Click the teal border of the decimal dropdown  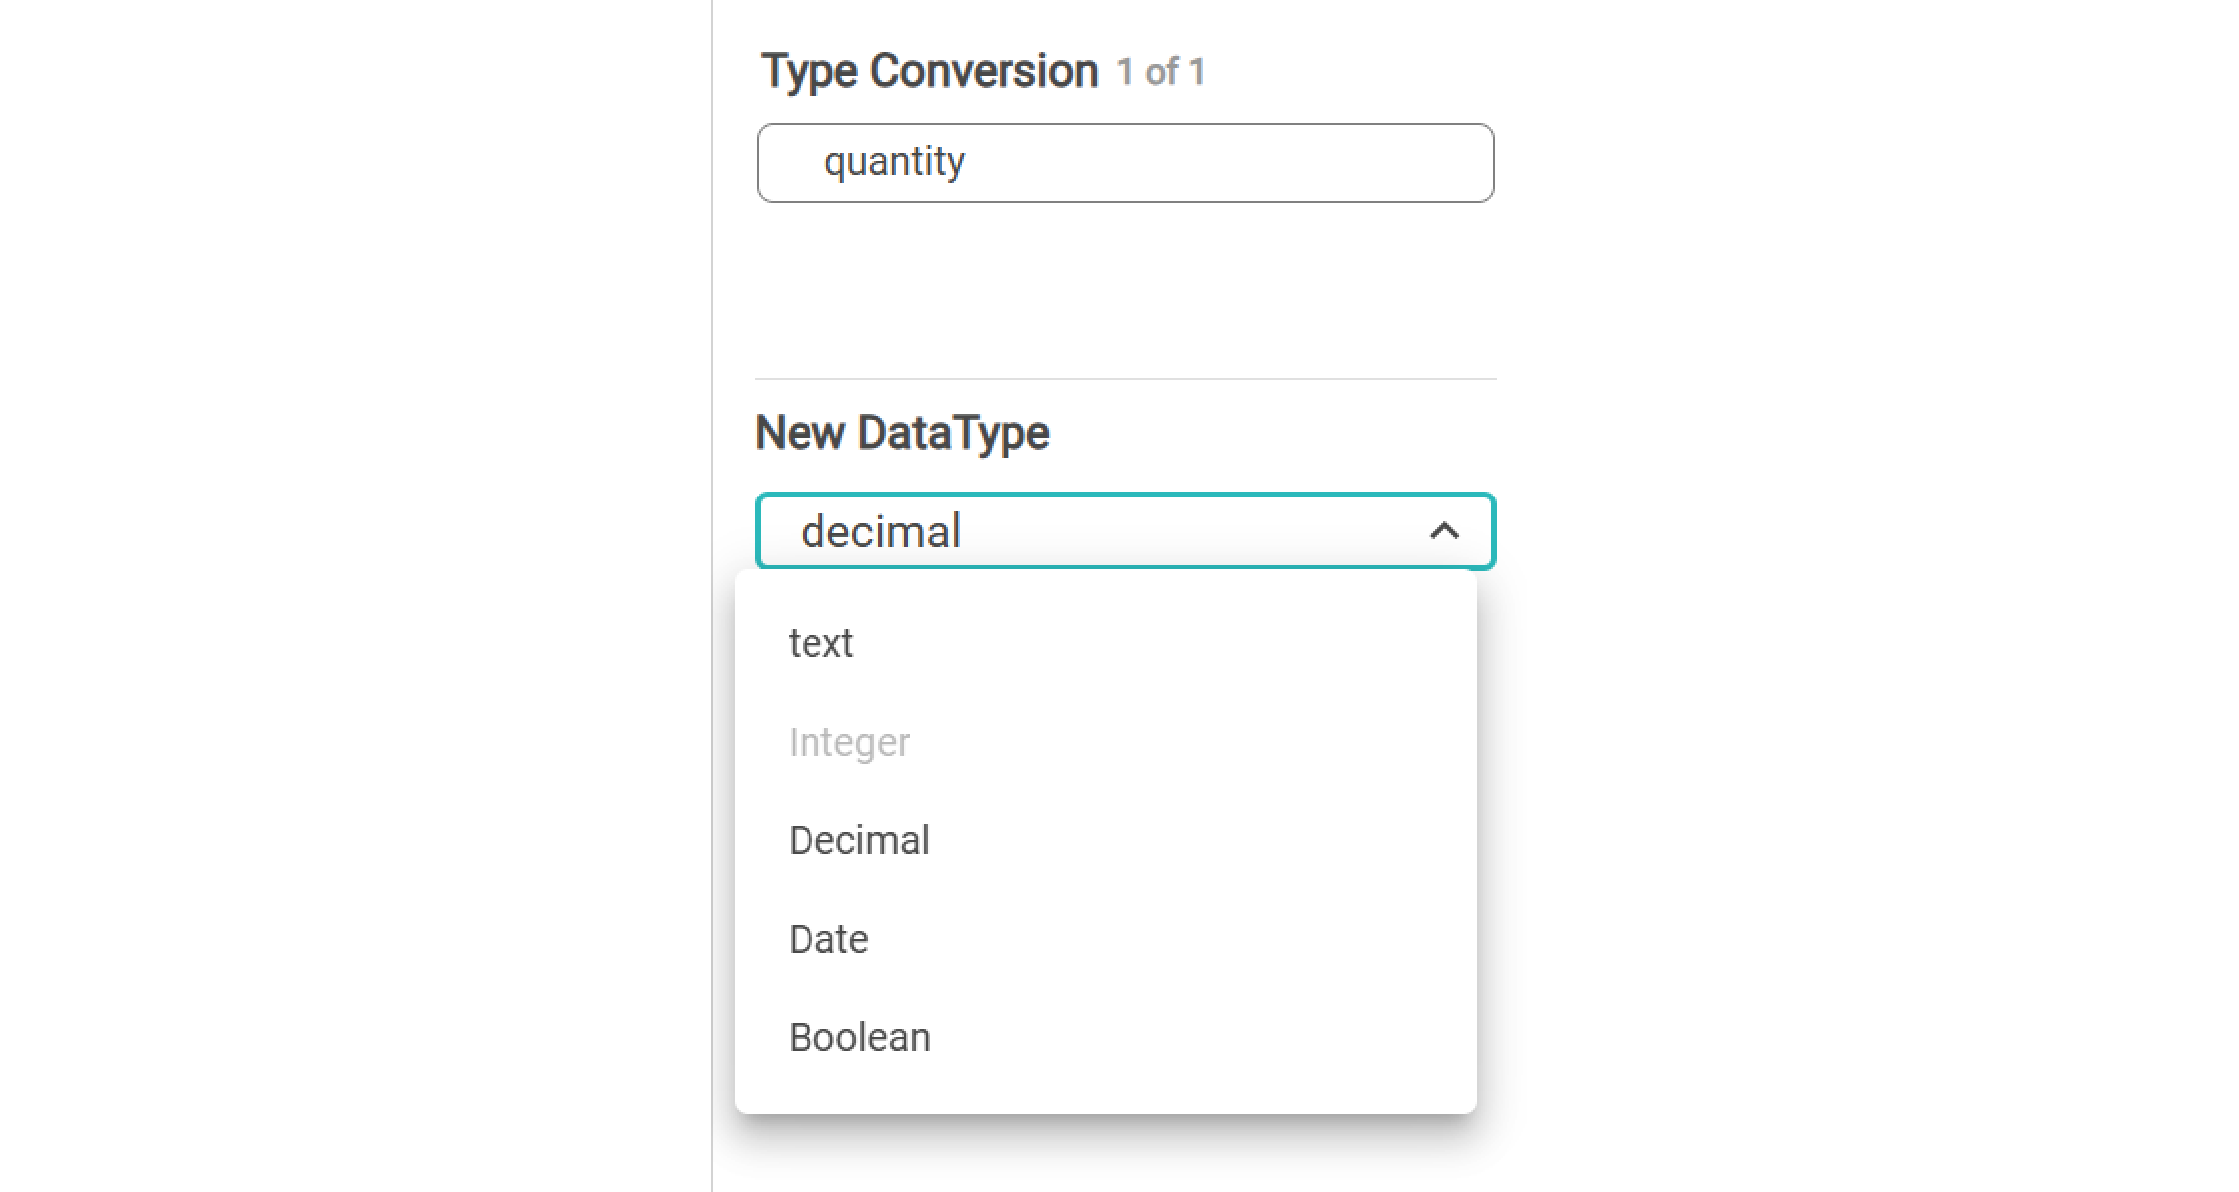(1125, 495)
